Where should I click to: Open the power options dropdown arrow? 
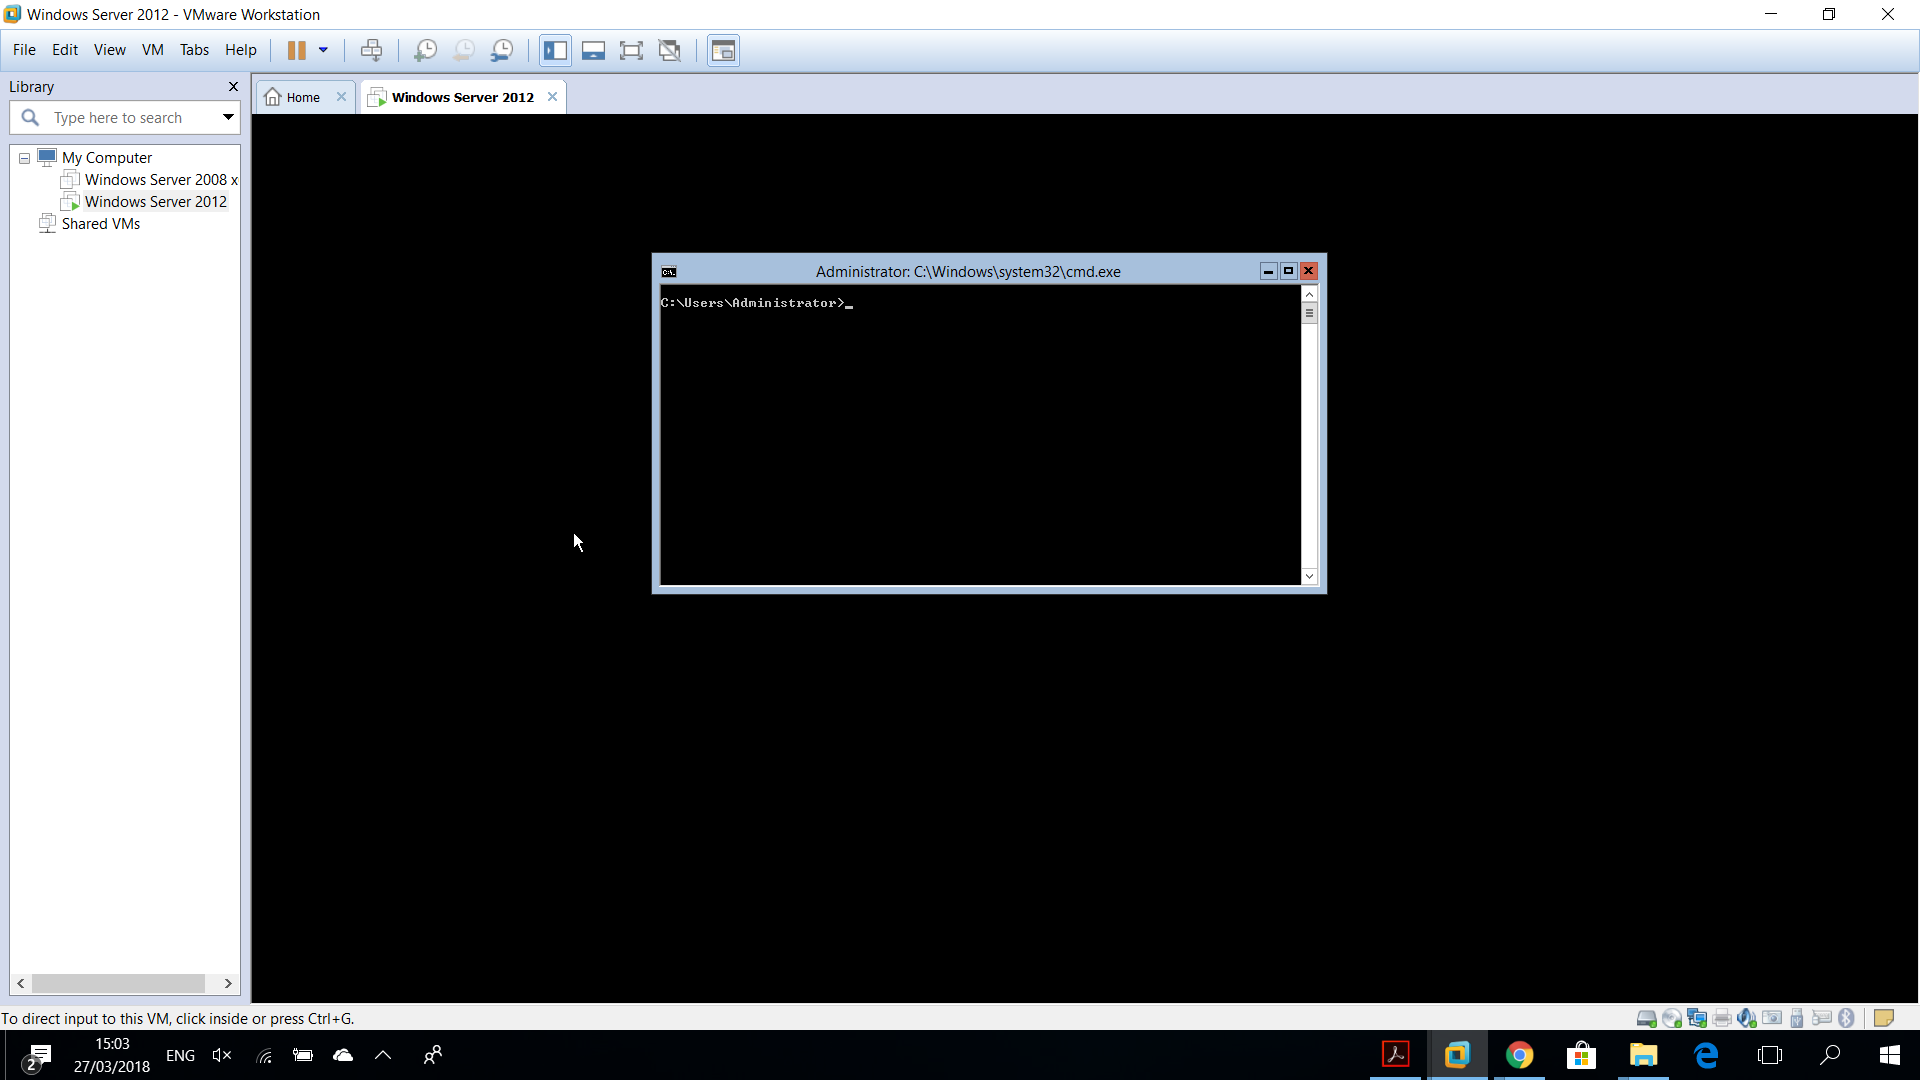coord(323,50)
